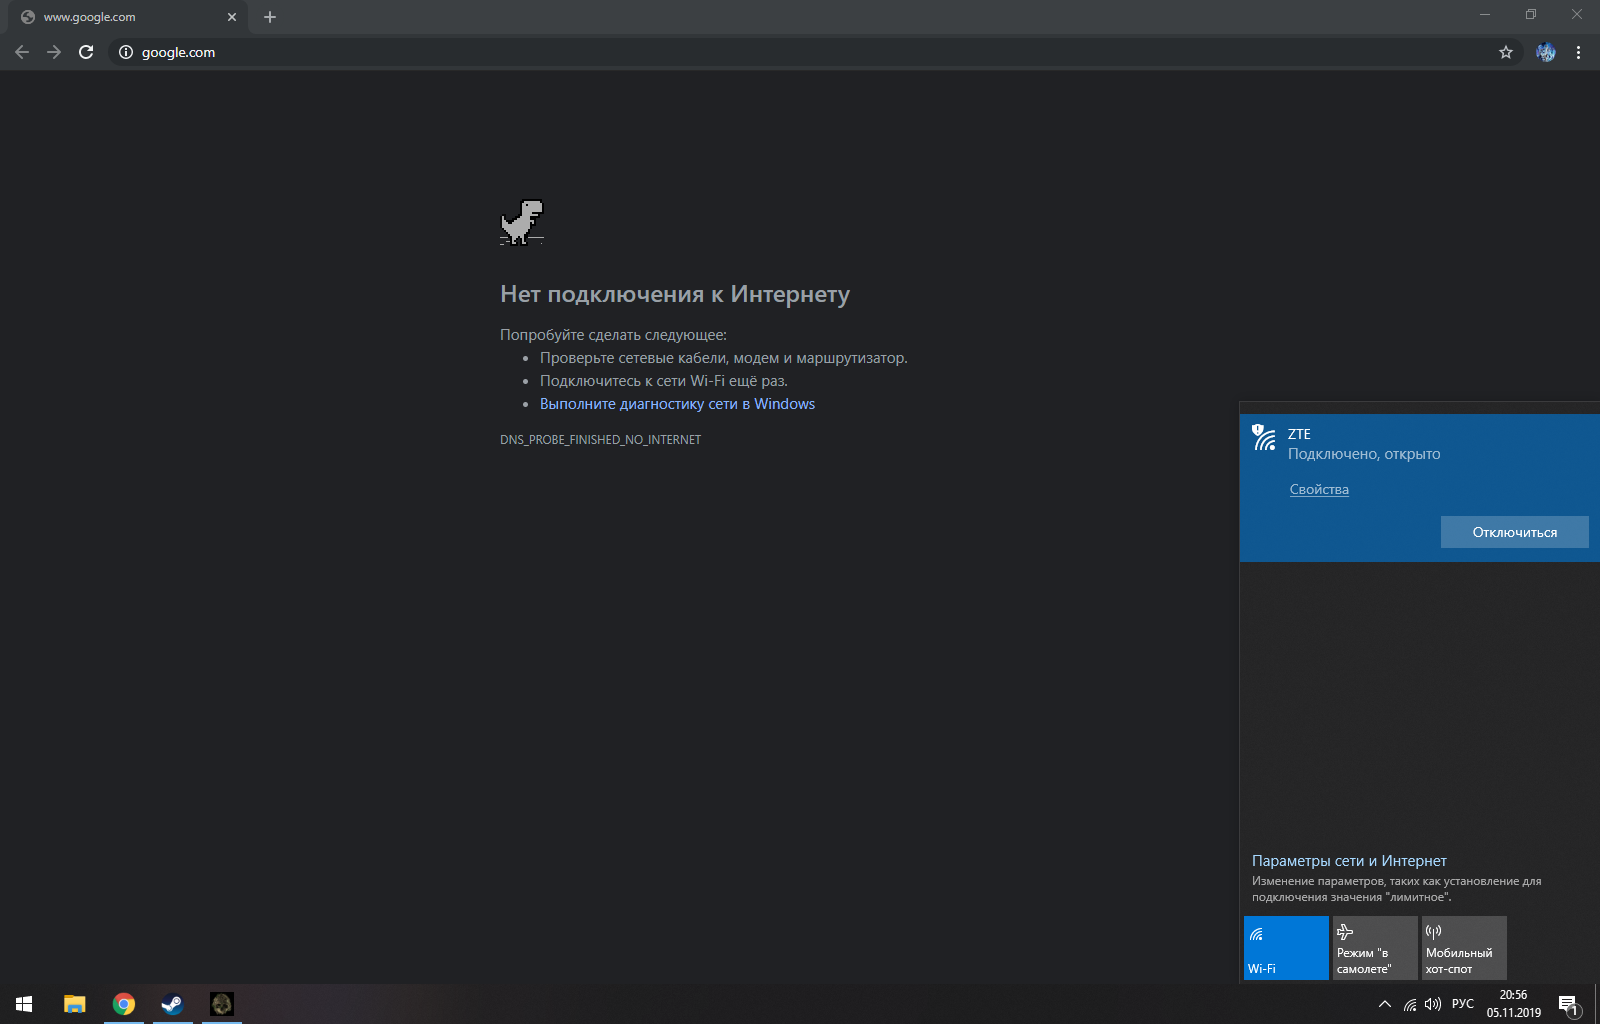
Task: Restore down the Chrome window
Action: pos(1531,14)
